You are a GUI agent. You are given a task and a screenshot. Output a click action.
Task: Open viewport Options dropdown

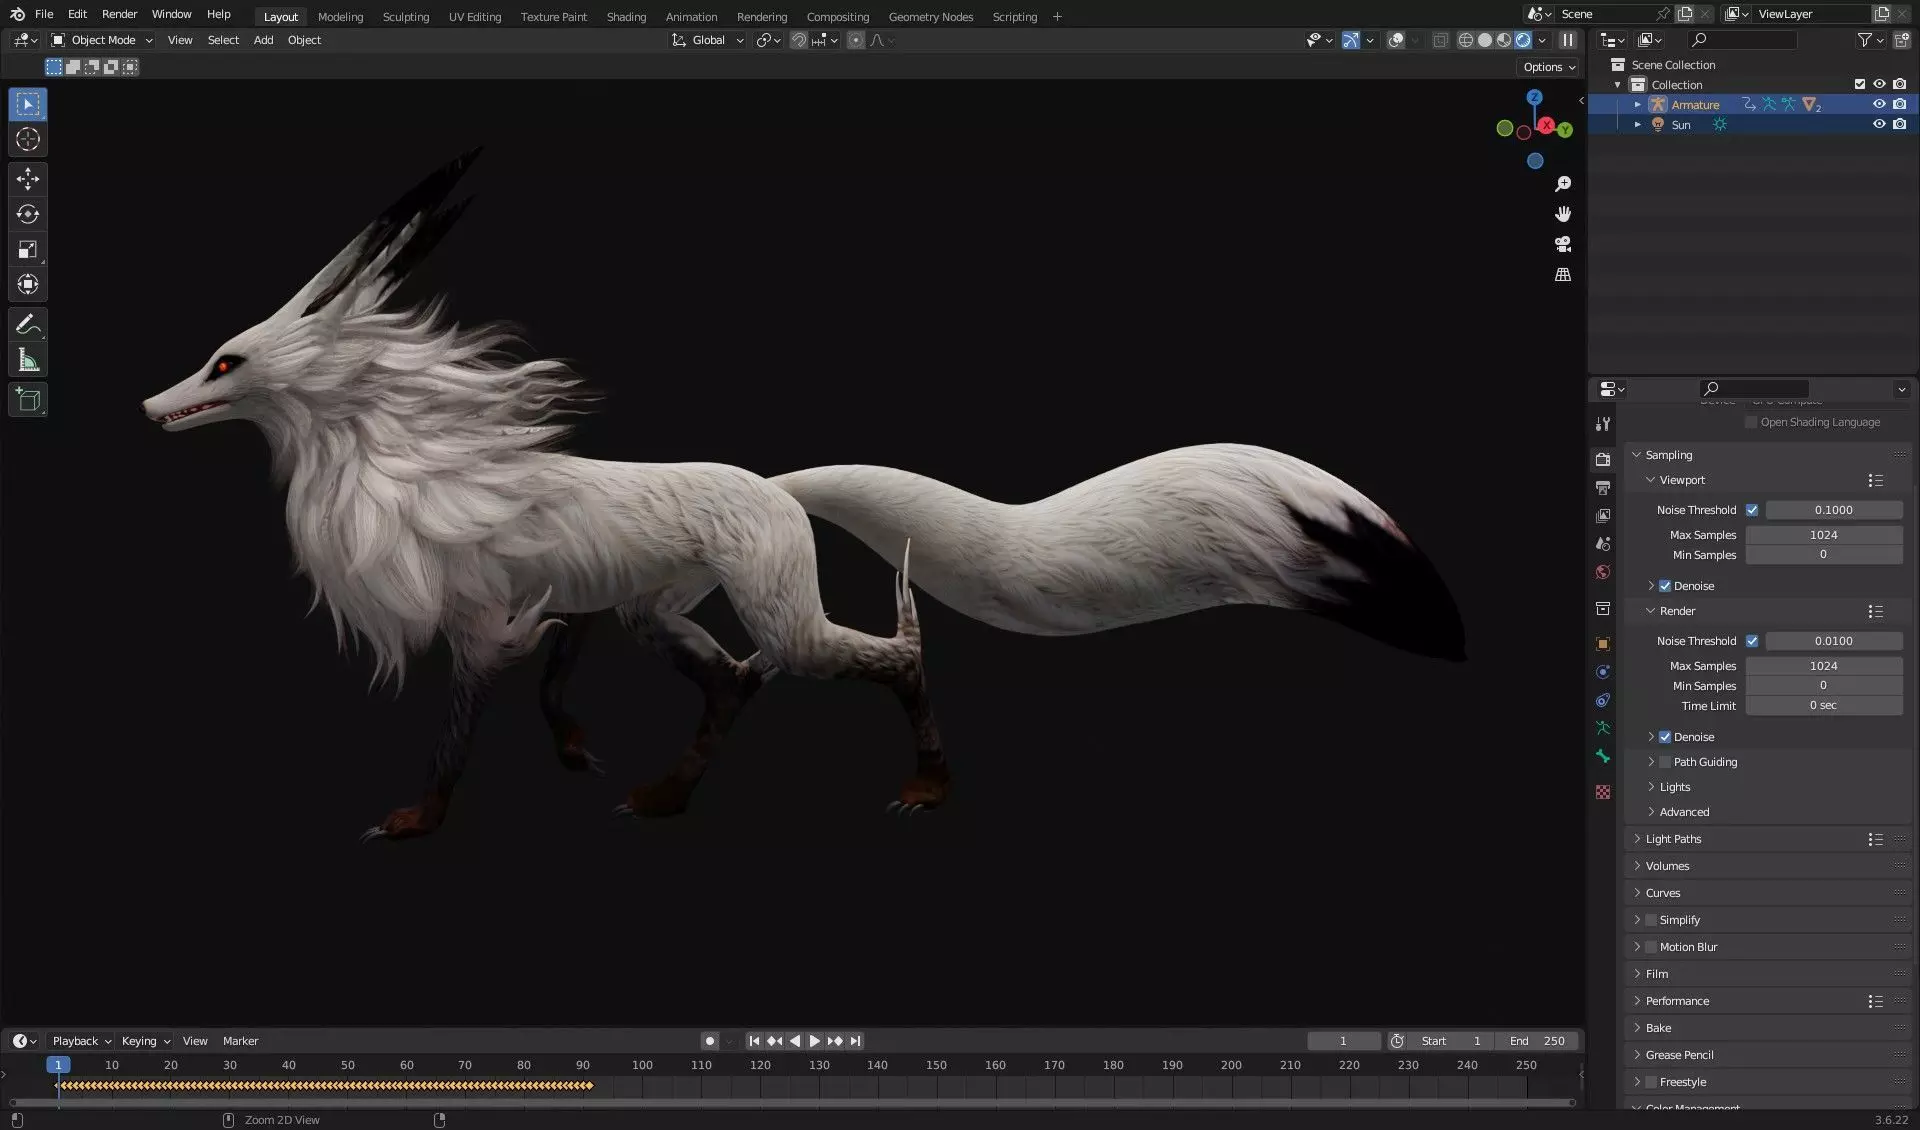click(x=1549, y=67)
